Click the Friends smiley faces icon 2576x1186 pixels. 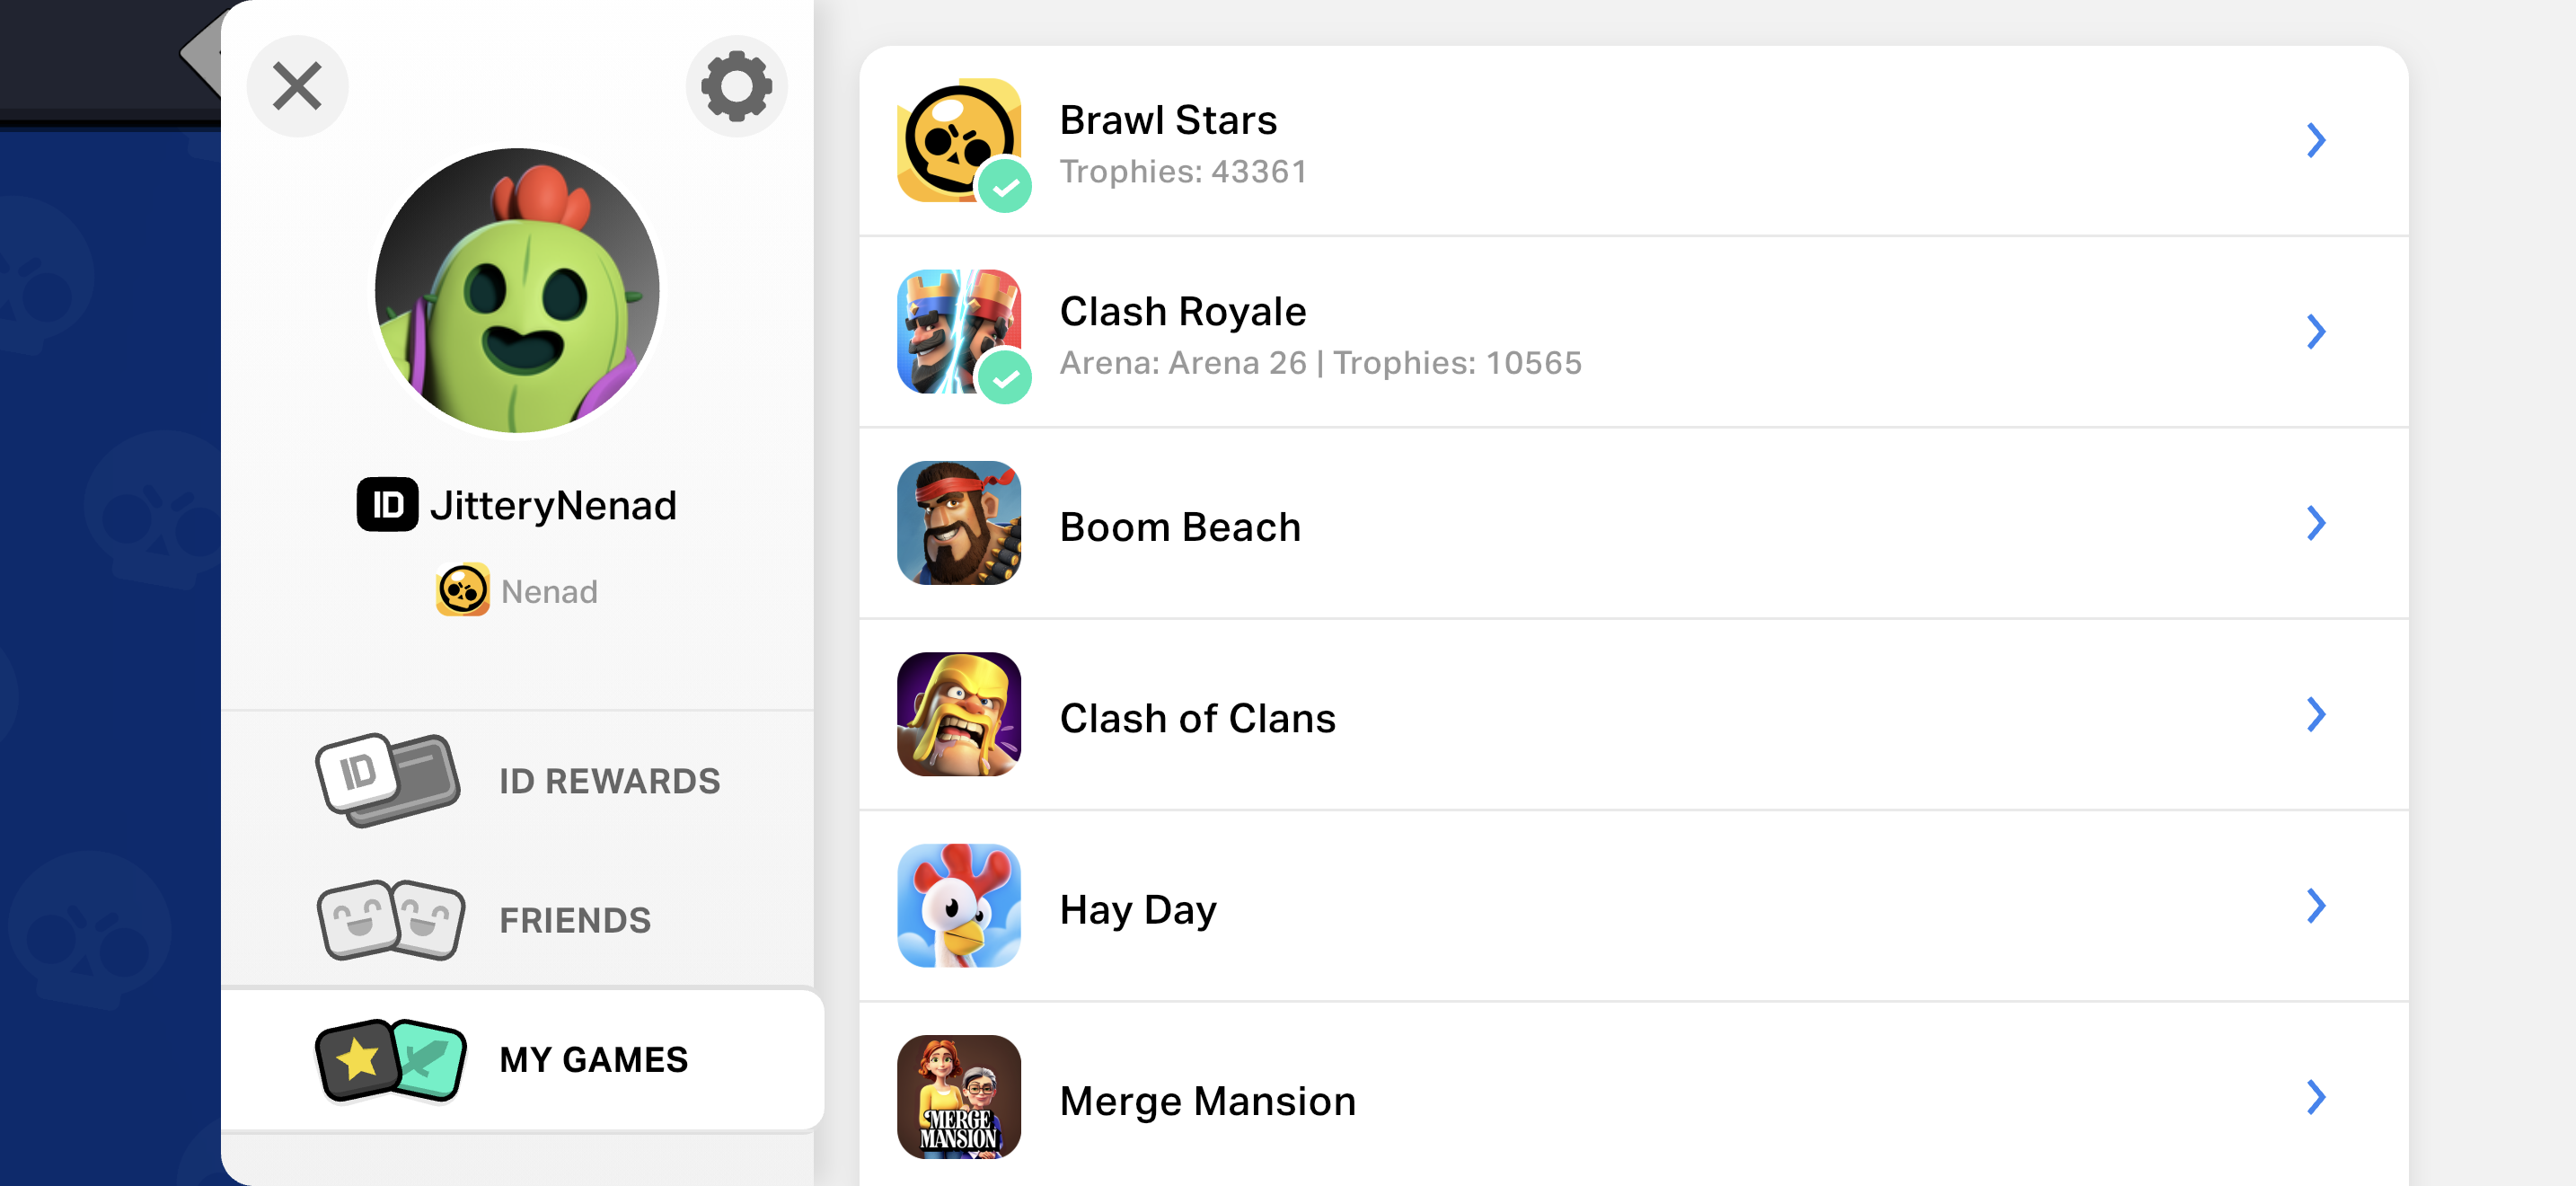[x=391, y=920]
